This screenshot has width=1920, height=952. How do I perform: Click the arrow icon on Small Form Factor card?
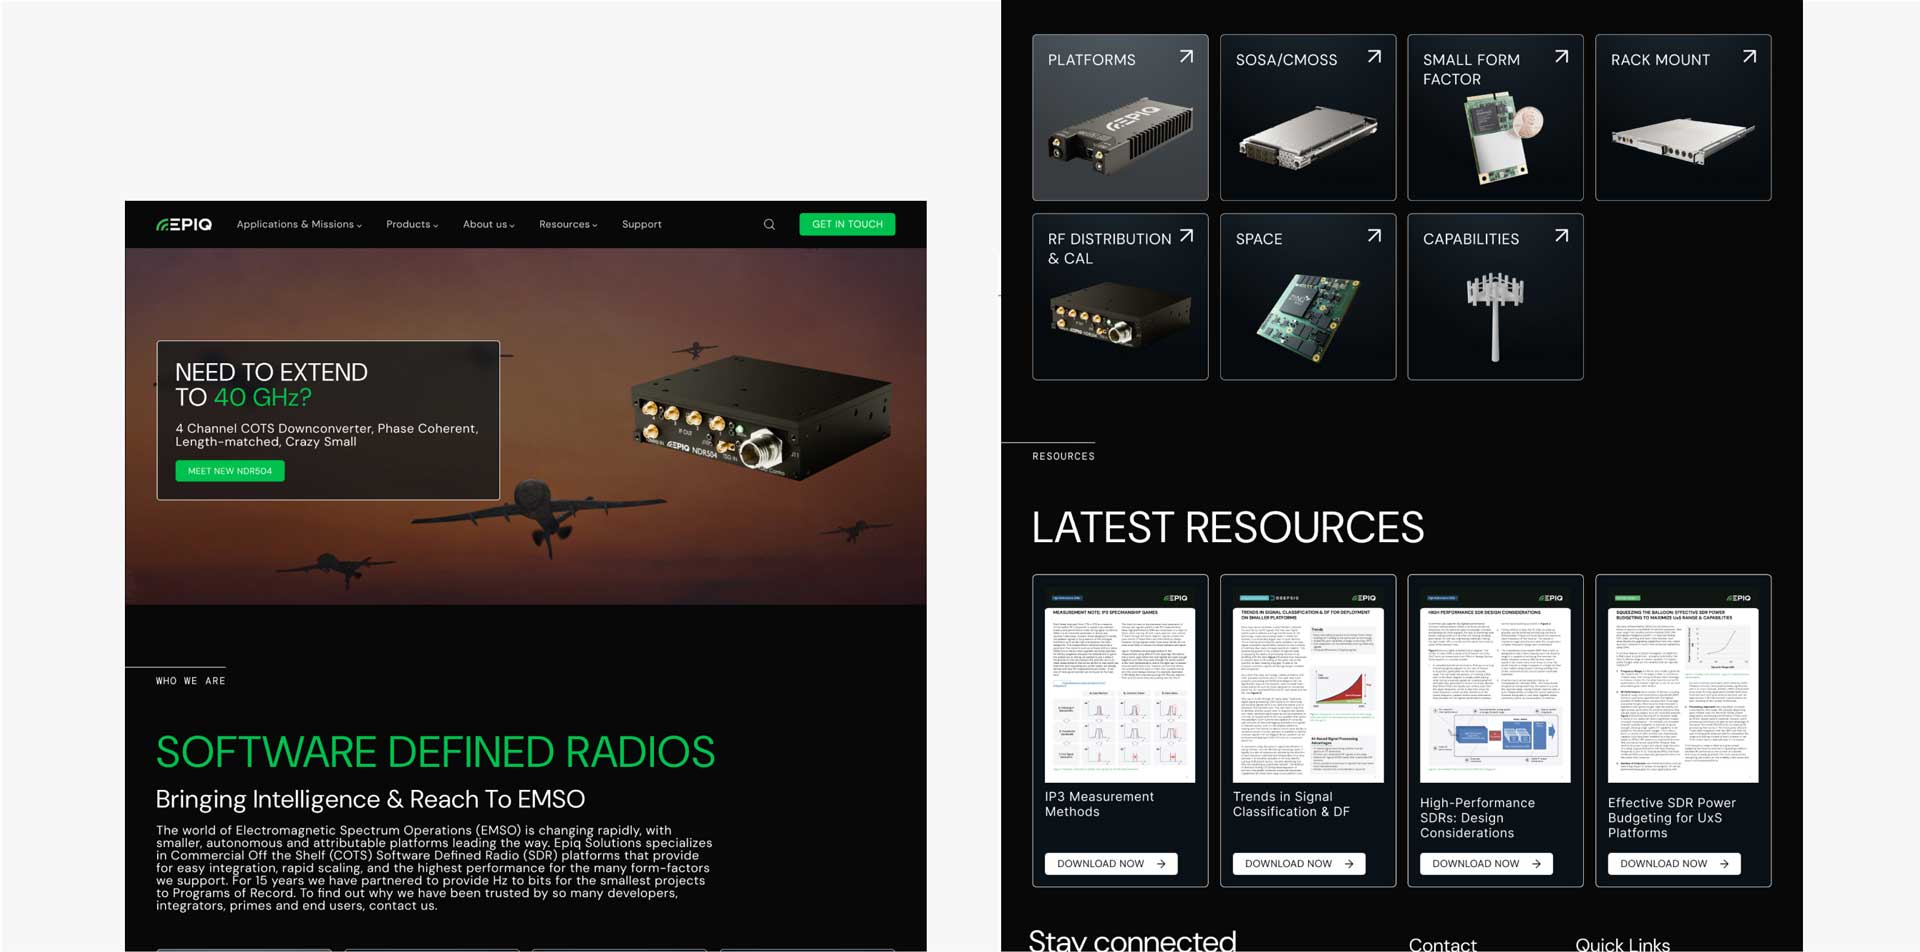click(x=1561, y=57)
